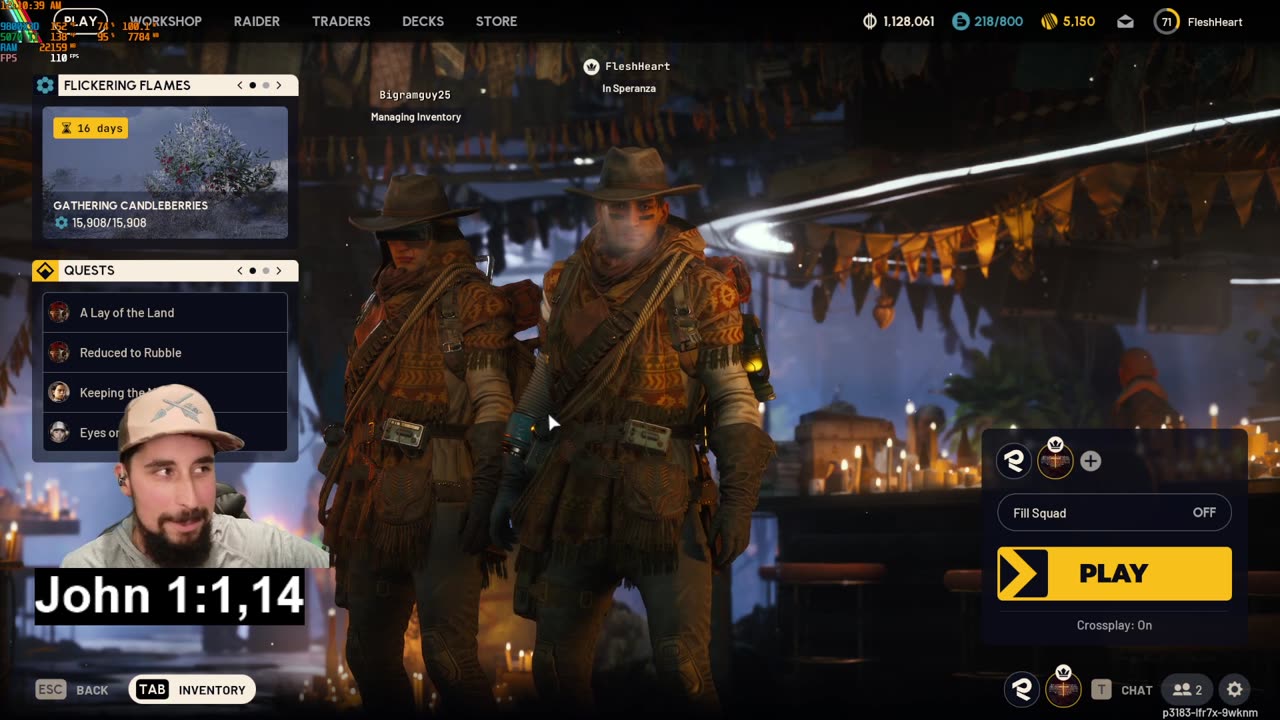
Task: Click the Reduced to Rubble quest portrait
Action: (x=59, y=352)
